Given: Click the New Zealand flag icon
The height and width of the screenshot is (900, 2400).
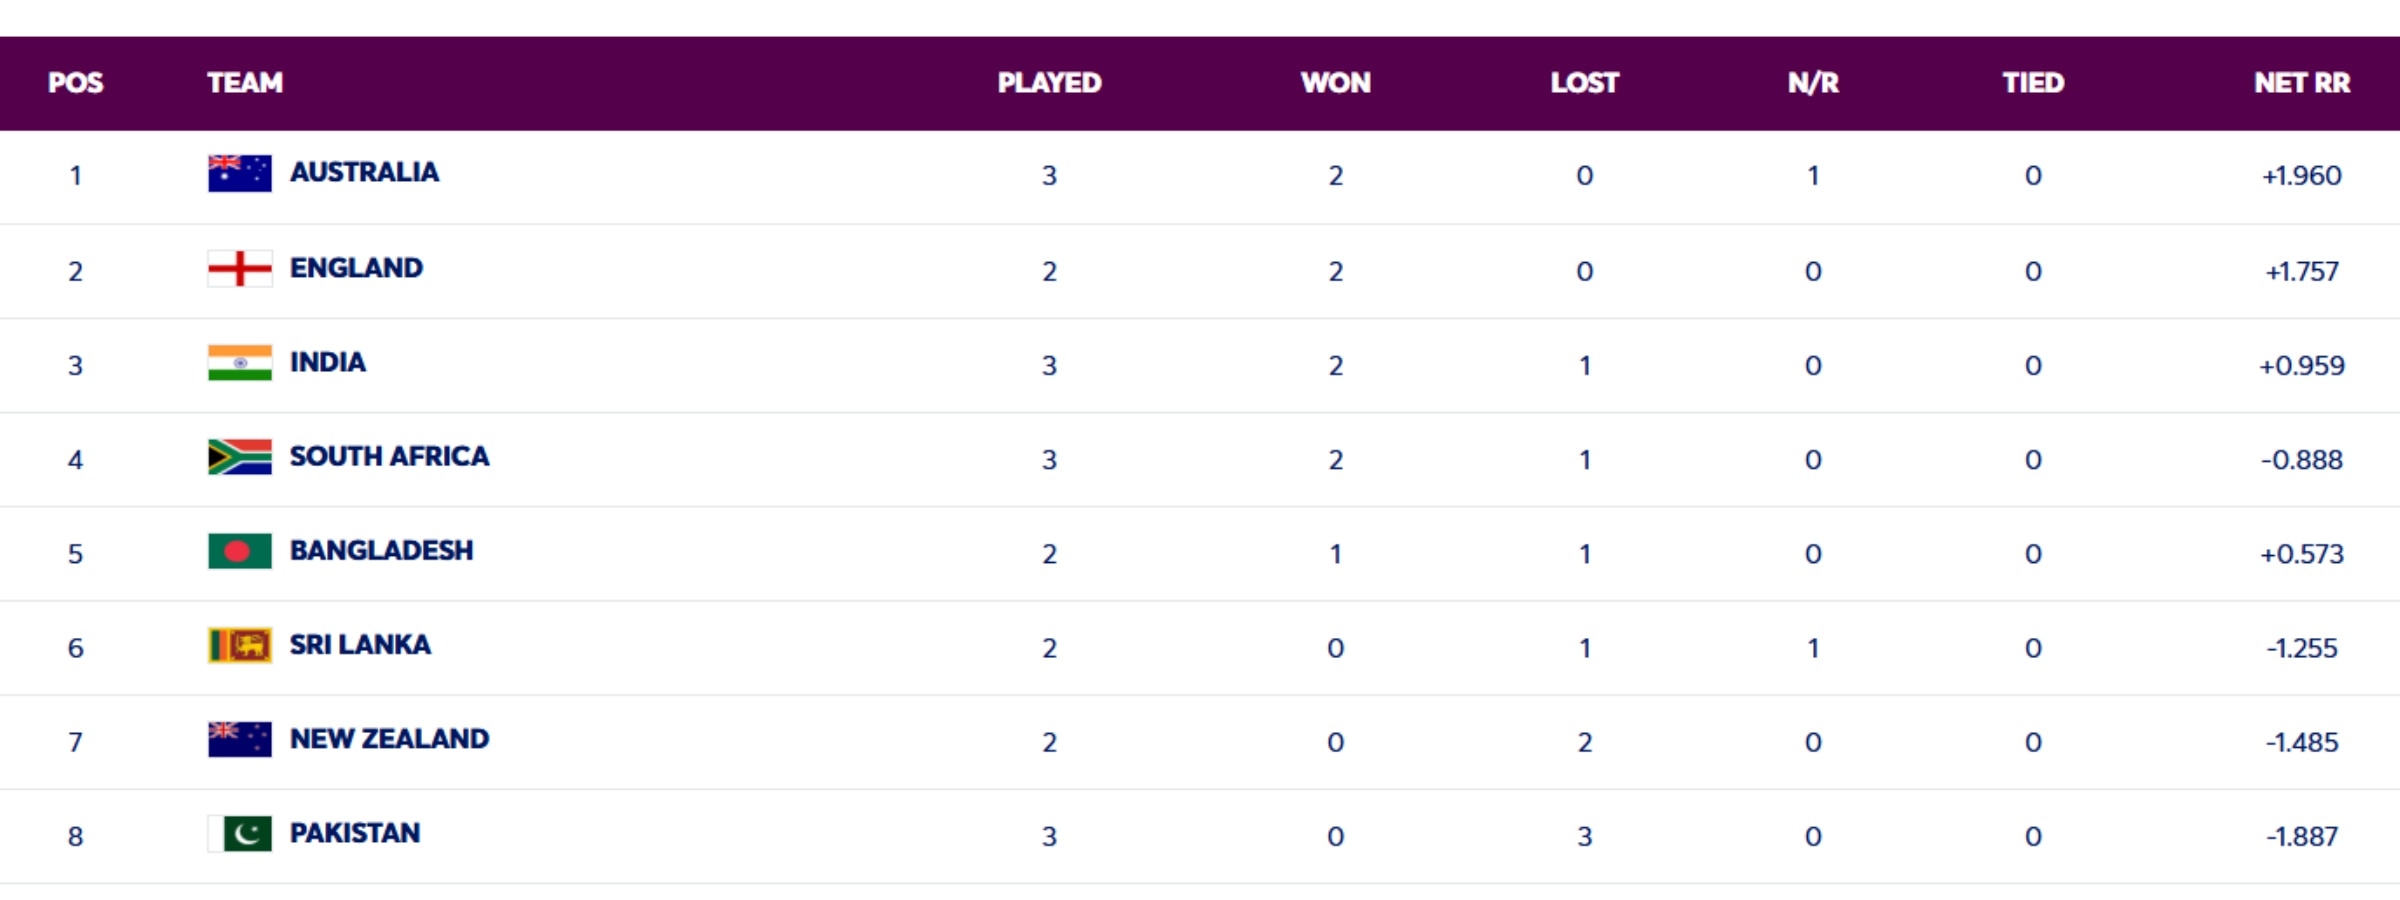Looking at the screenshot, I should coord(240,740).
